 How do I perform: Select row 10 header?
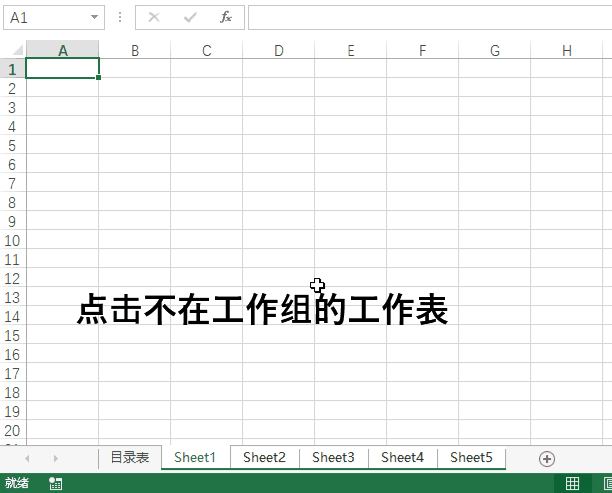coord(12,240)
